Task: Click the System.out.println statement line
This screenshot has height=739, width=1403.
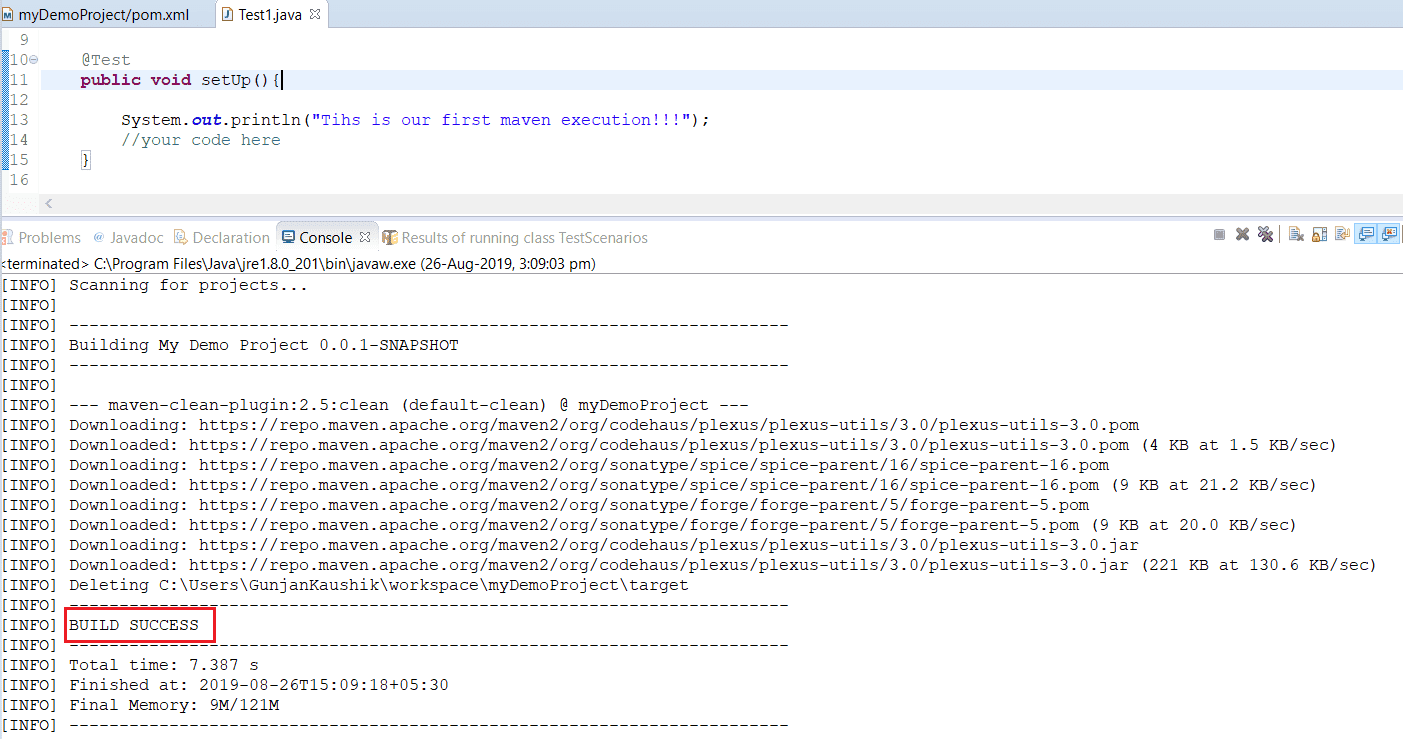Action: point(415,120)
